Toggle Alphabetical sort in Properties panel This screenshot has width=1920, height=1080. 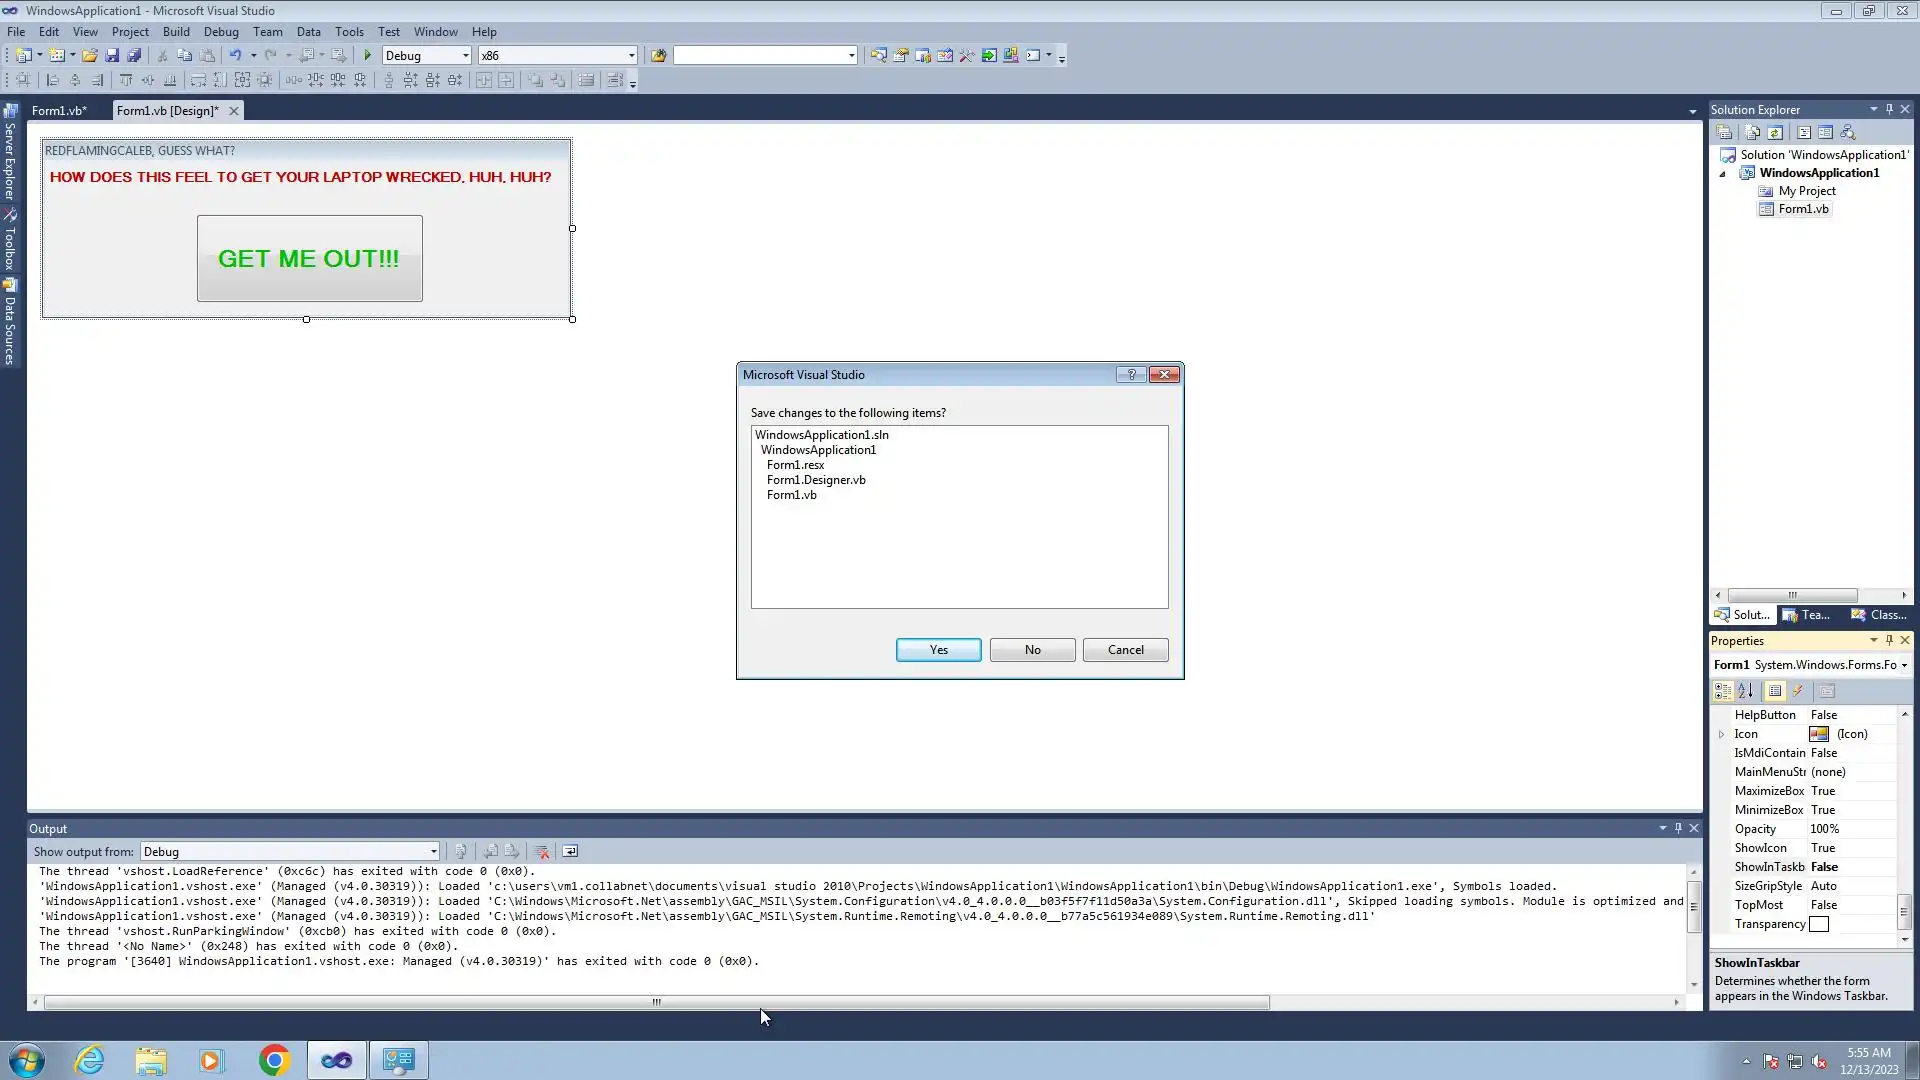click(x=1746, y=691)
